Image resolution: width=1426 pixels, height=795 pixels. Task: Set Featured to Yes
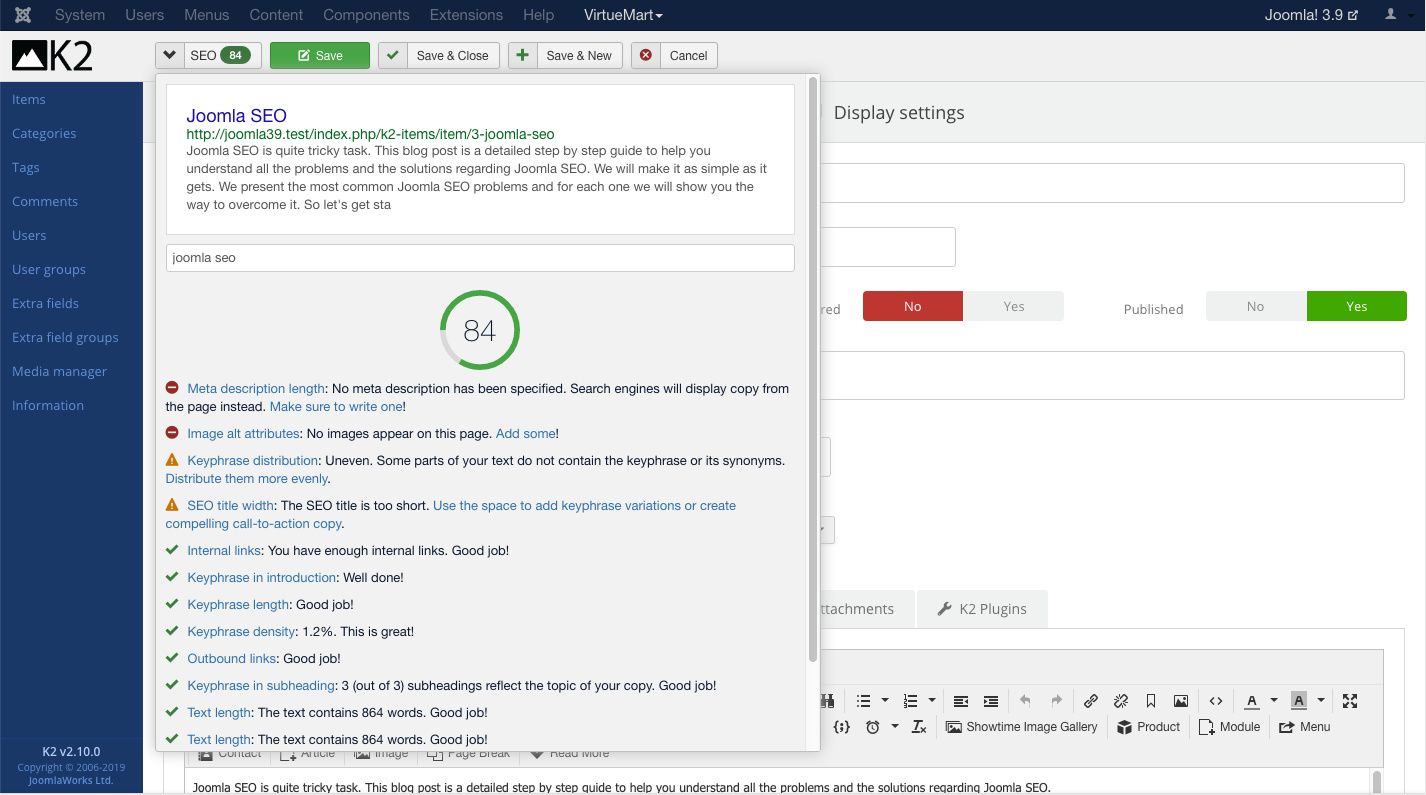coord(1014,306)
